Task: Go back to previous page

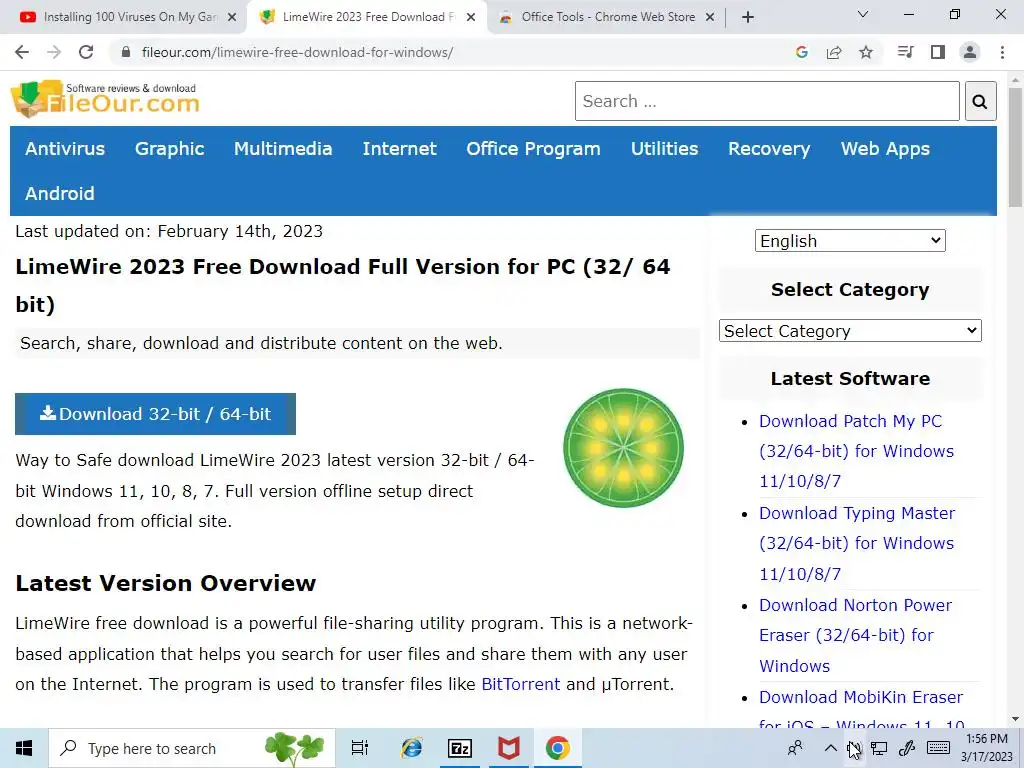Action: coord(22,52)
